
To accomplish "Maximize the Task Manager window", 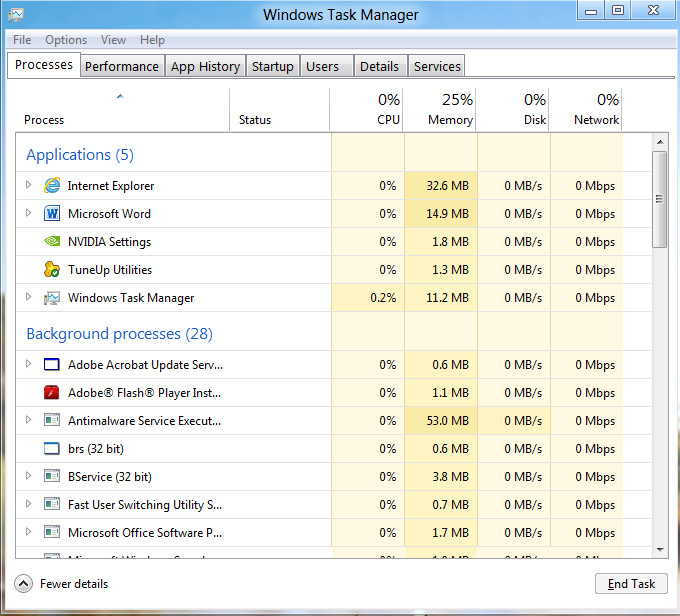I will point(618,10).
